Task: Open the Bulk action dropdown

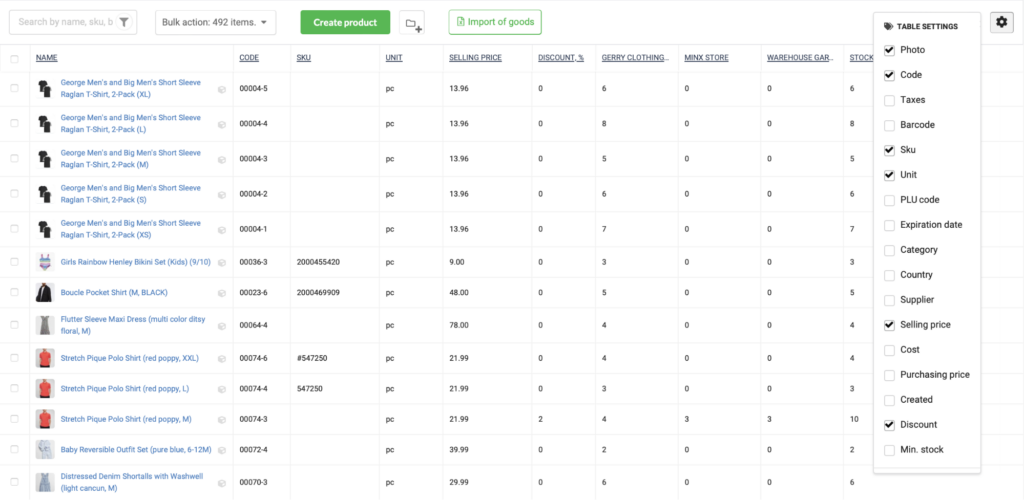Action: tap(216, 22)
